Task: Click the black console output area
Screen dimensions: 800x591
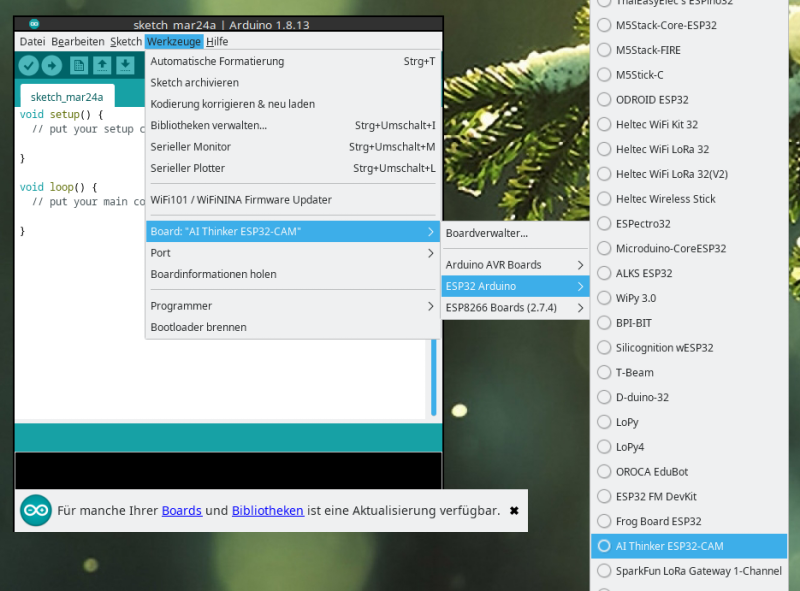Action: coord(228,471)
